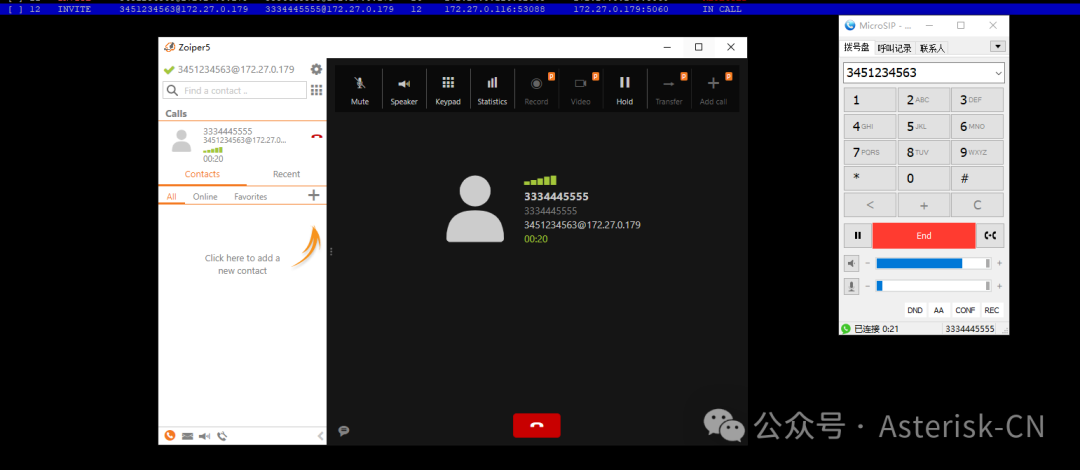Screen dimensions: 1080x470
Task: Hang up with large red button in Zoiper5
Action: [537, 425]
